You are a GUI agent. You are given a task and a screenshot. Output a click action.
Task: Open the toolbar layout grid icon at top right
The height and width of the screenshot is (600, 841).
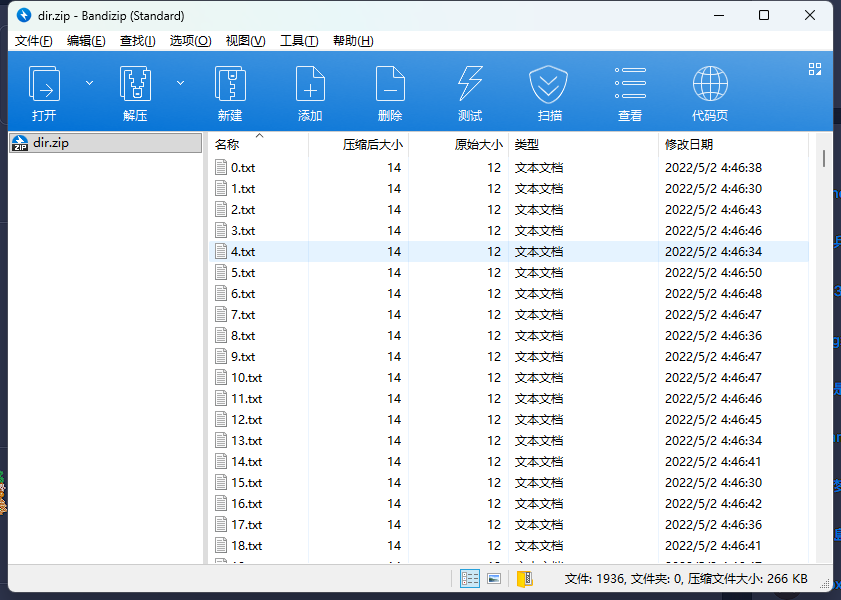[815, 69]
